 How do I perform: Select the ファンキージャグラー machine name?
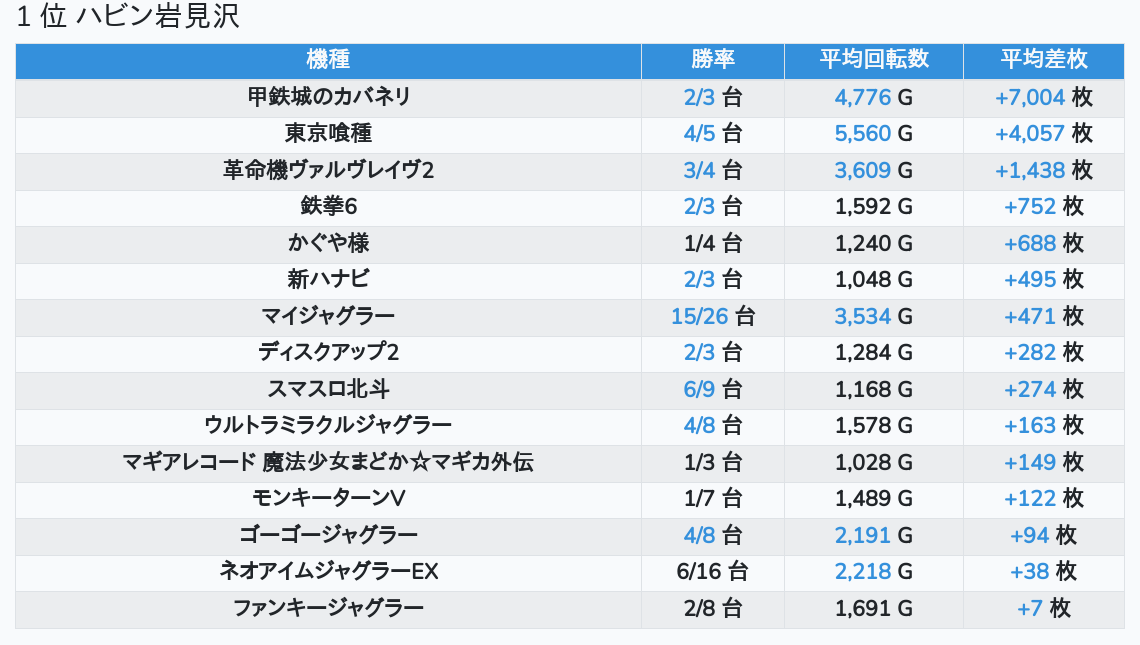pos(328,609)
